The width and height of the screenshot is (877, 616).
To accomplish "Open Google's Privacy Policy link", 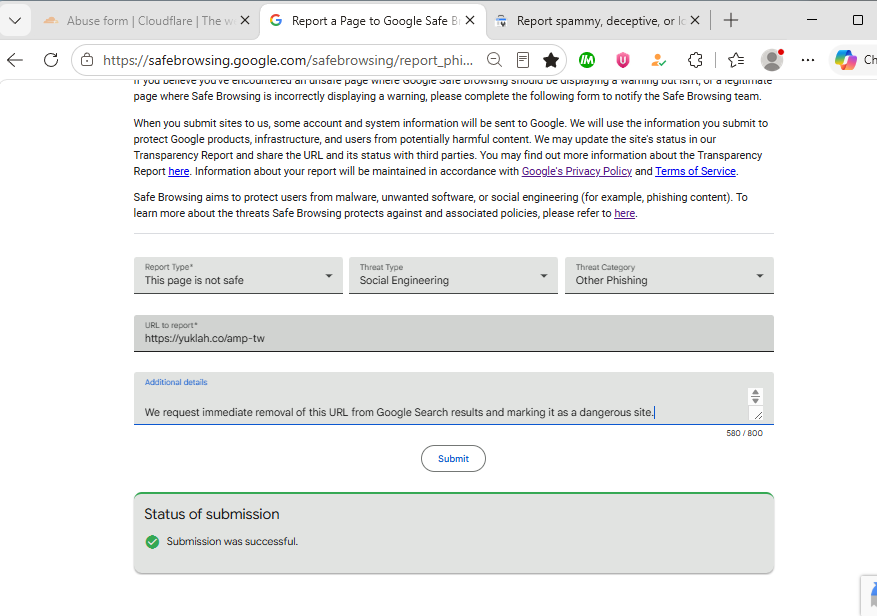I will 577,171.
